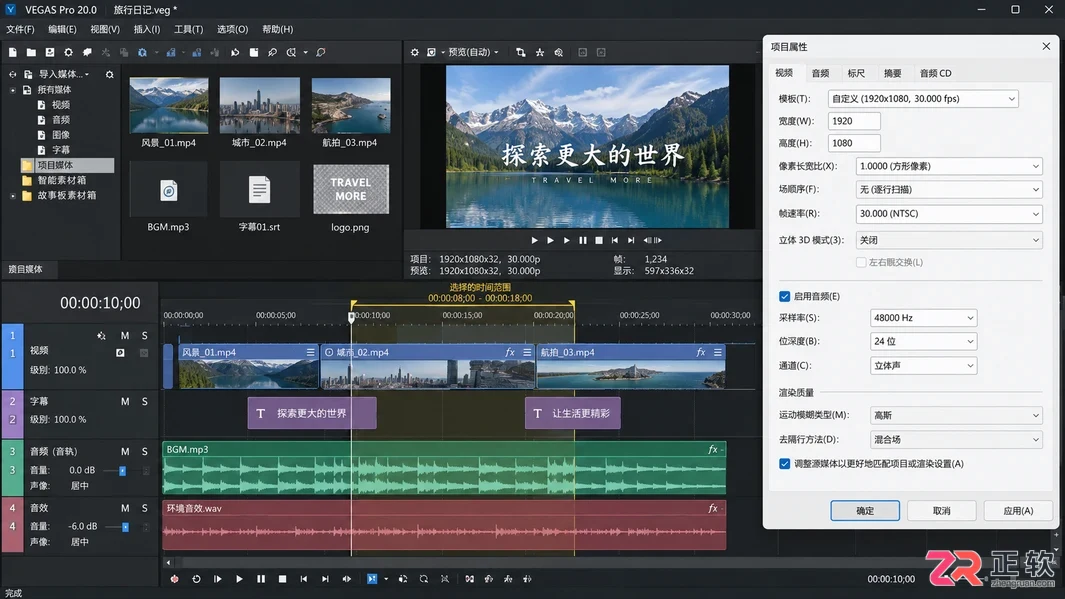Pause in the preview window transport controls

(x=583, y=240)
